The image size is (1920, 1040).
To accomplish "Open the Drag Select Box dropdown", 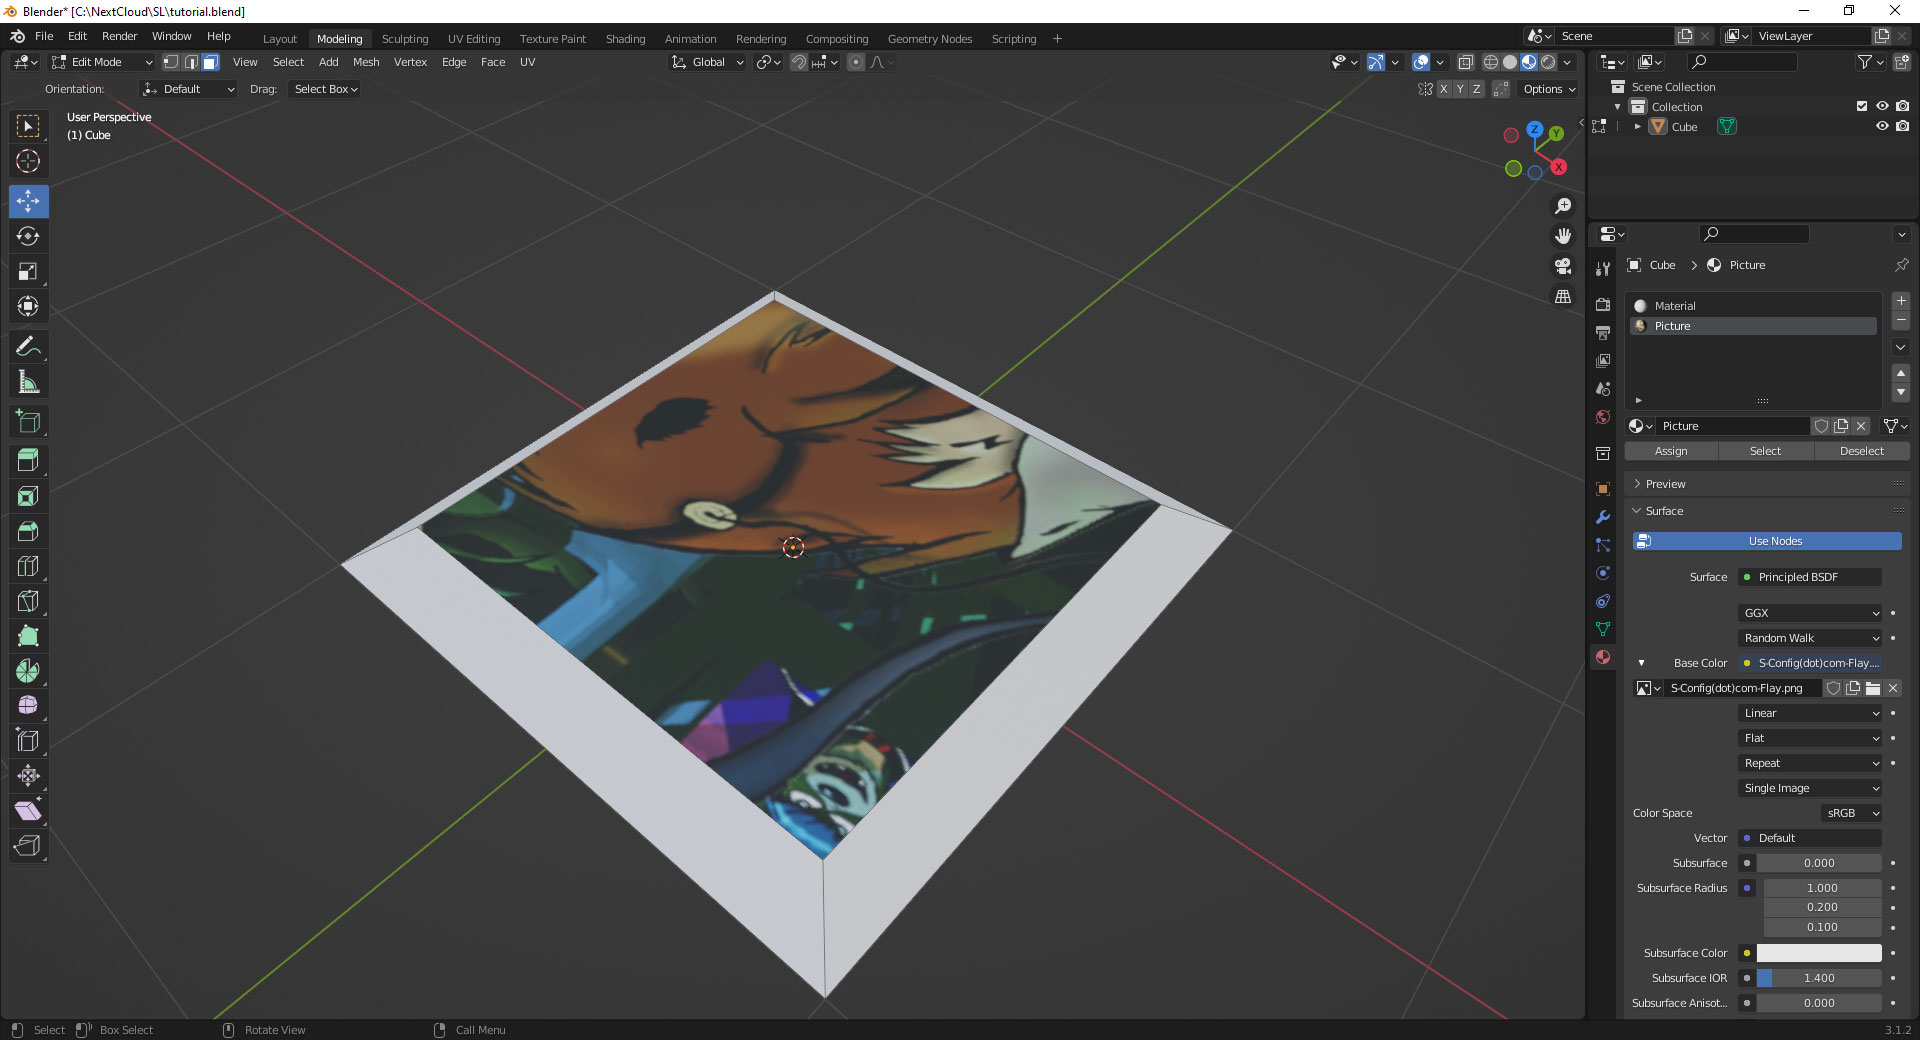I will click(x=325, y=89).
